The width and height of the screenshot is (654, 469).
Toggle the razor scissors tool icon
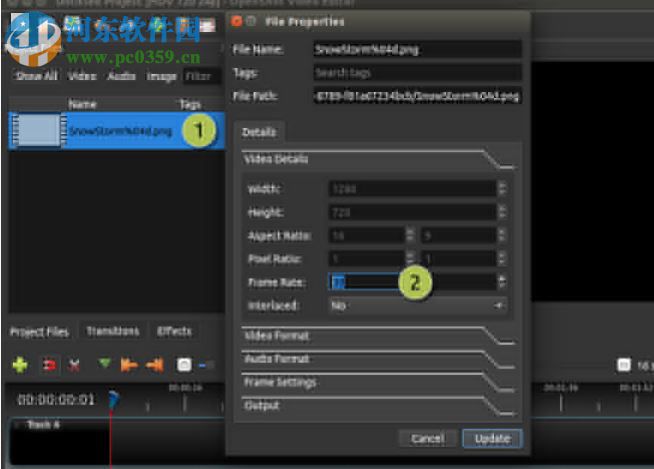tap(74, 366)
